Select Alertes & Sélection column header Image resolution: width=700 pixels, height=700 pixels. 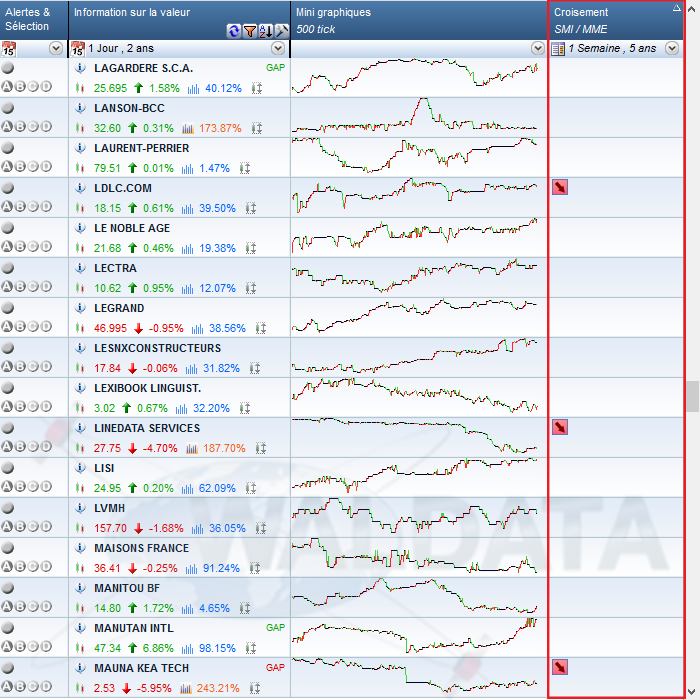click(x=34, y=20)
